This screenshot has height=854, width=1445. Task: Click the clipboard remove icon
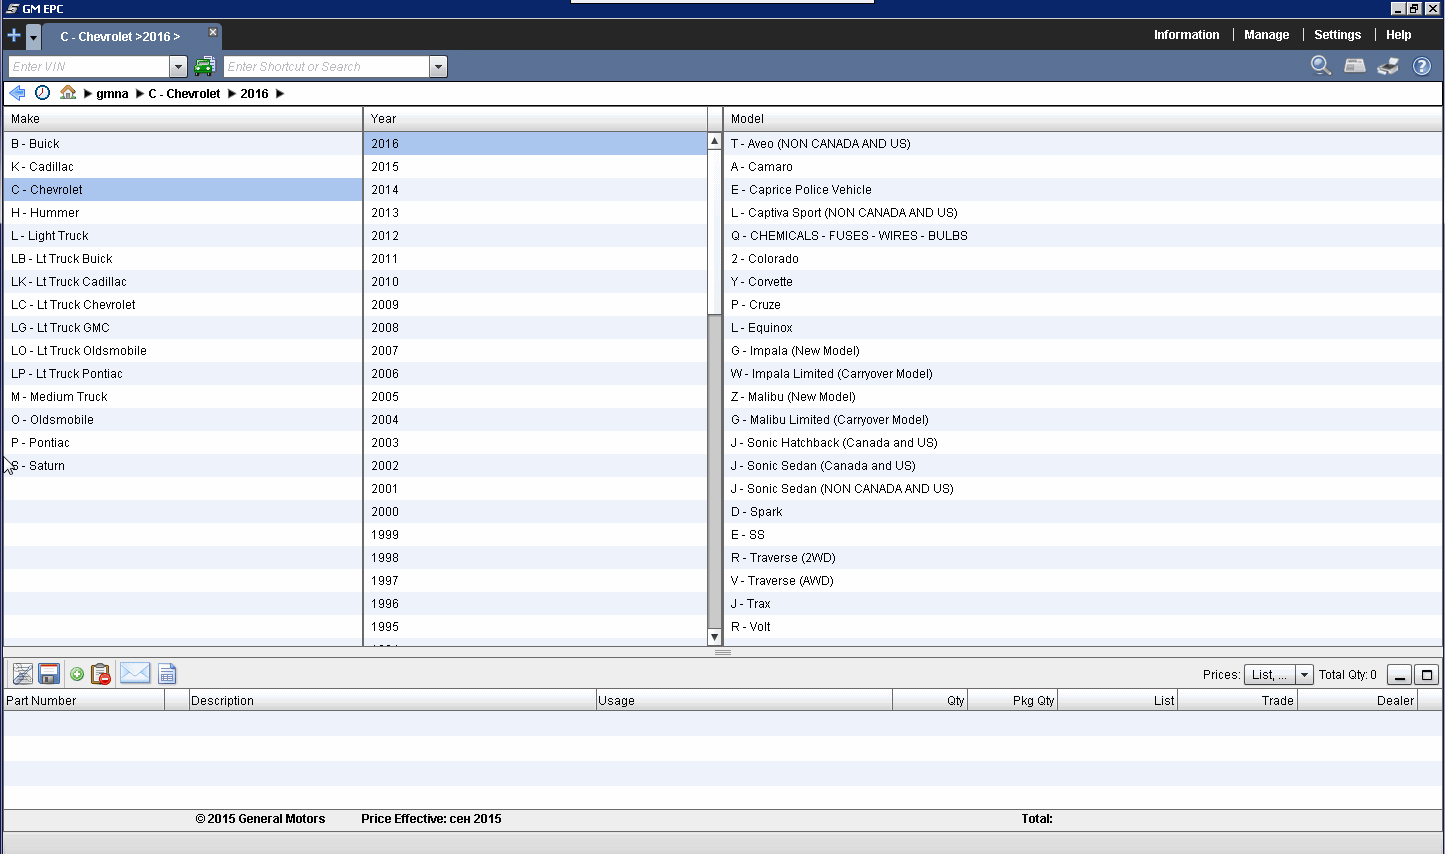[x=101, y=674]
